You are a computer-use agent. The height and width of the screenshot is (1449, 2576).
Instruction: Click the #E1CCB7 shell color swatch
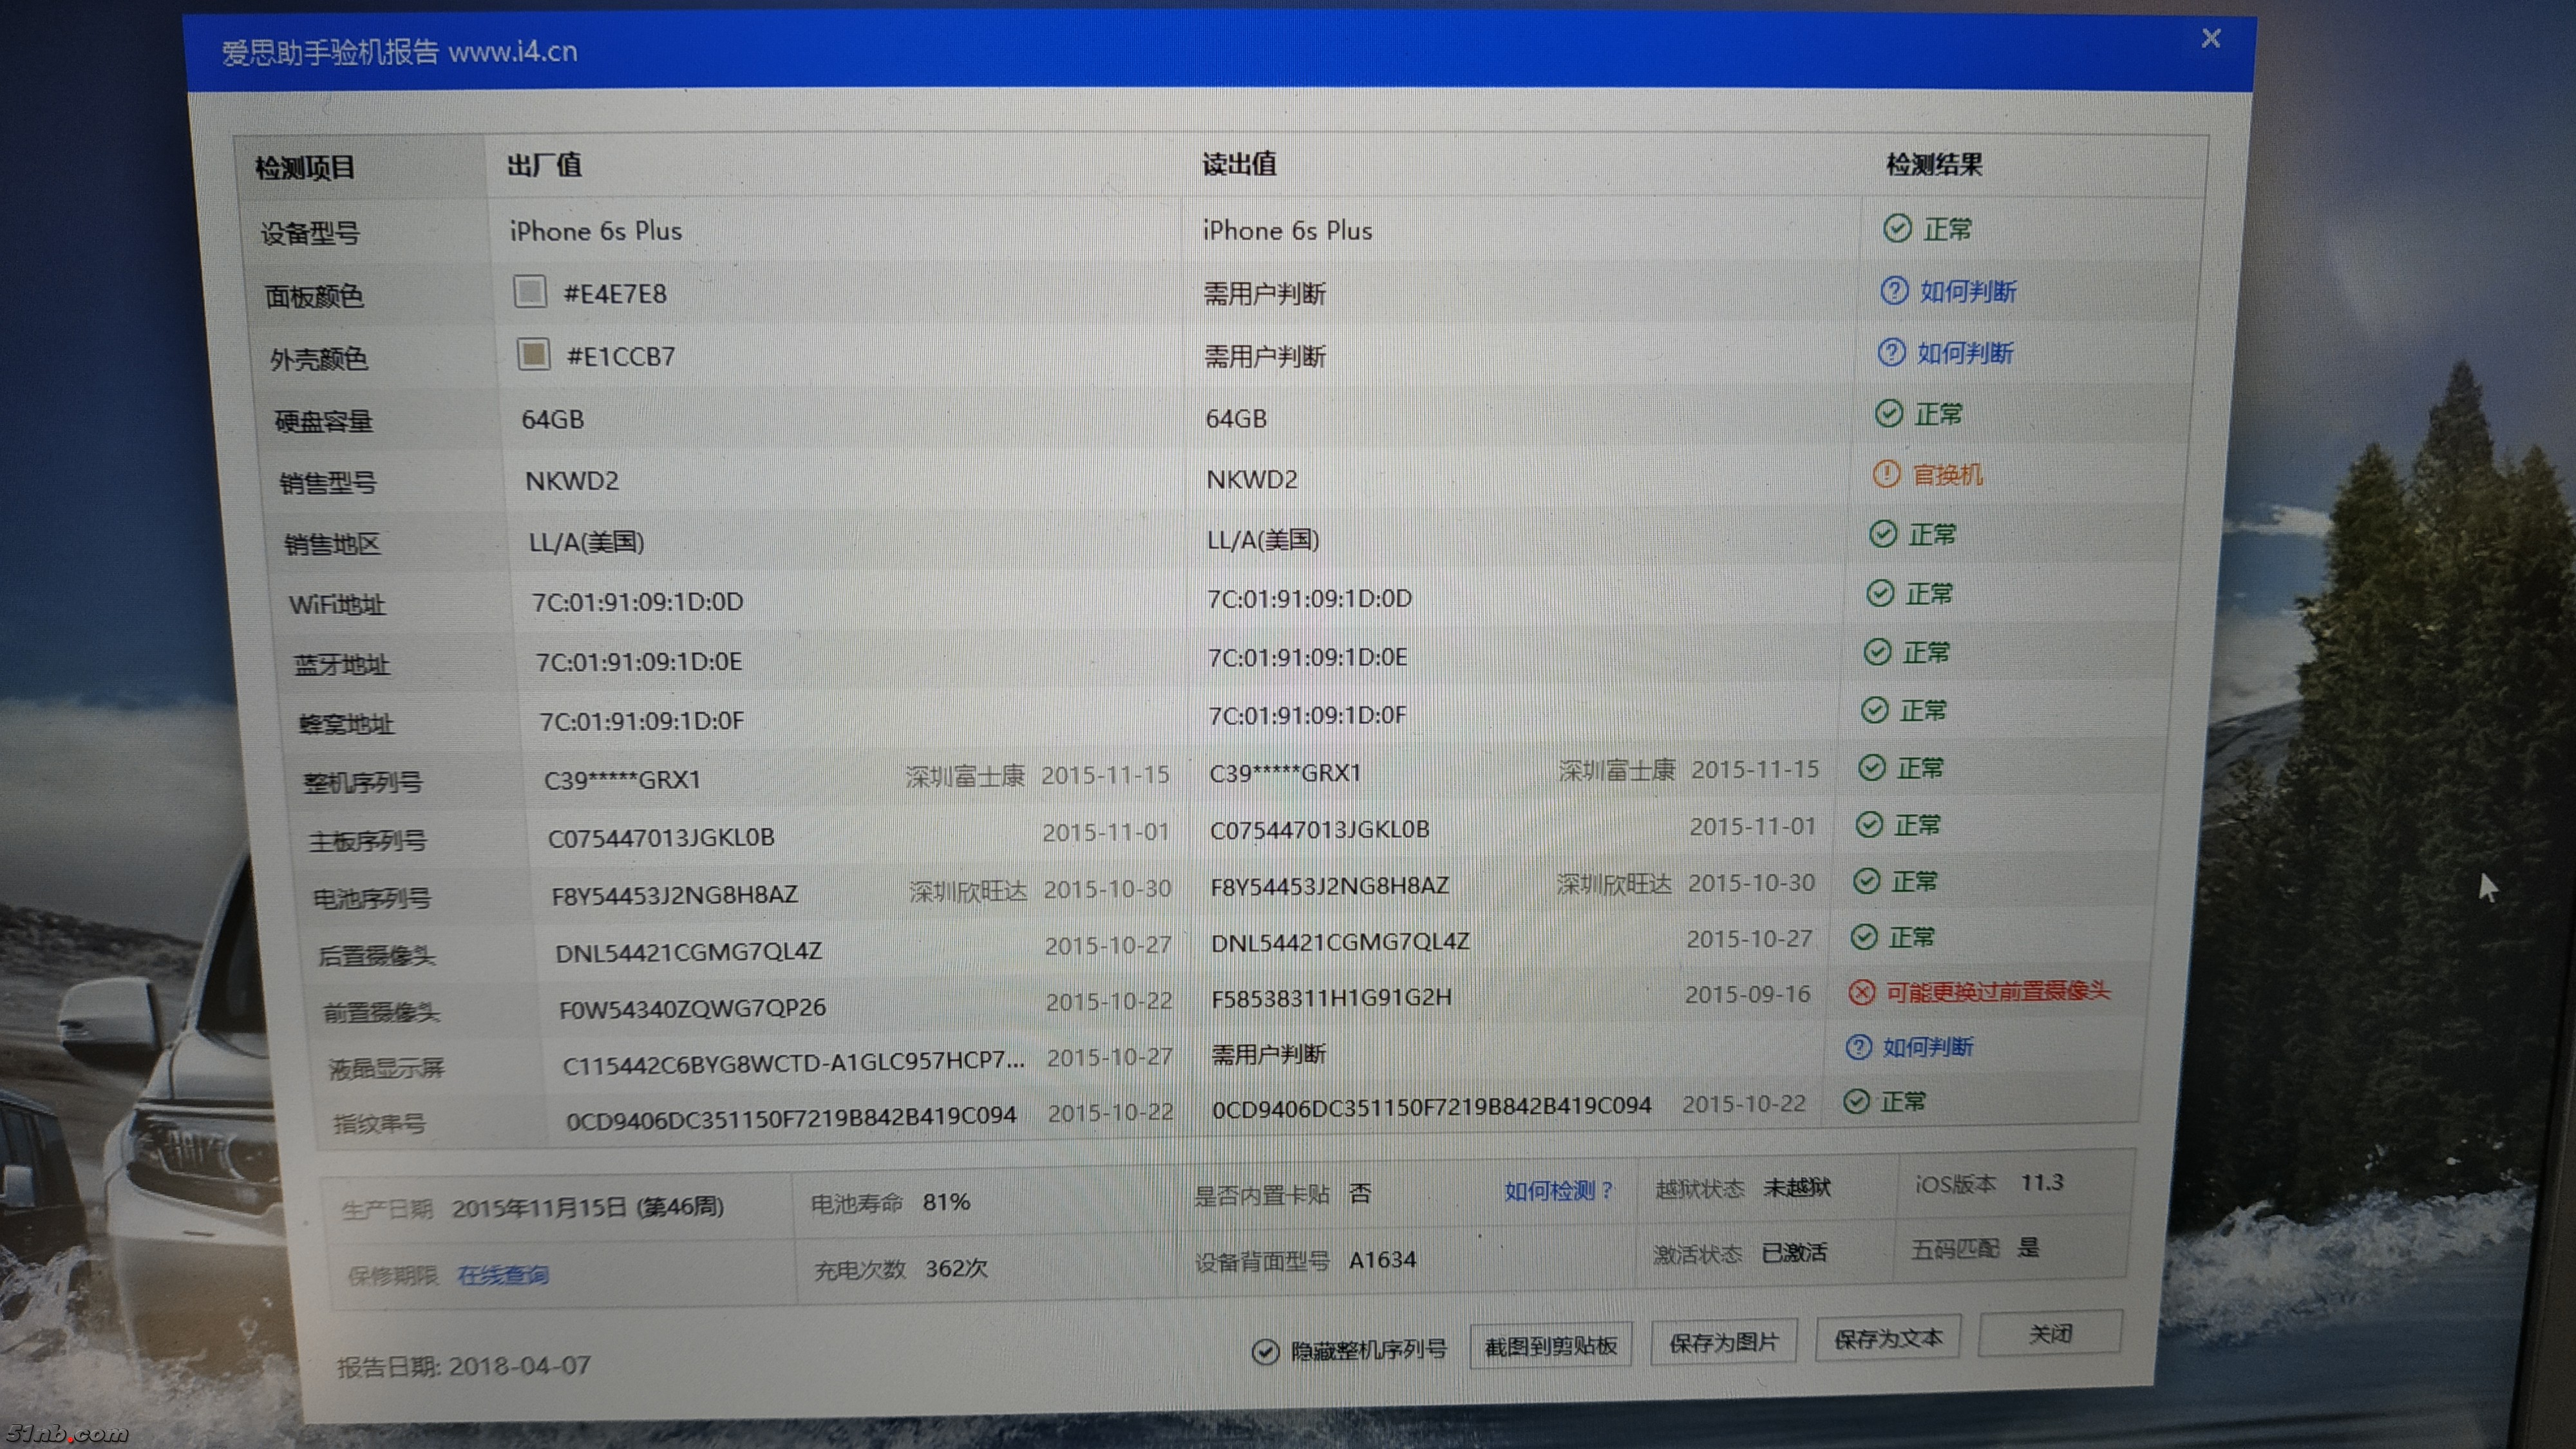pyautogui.click(x=533, y=354)
